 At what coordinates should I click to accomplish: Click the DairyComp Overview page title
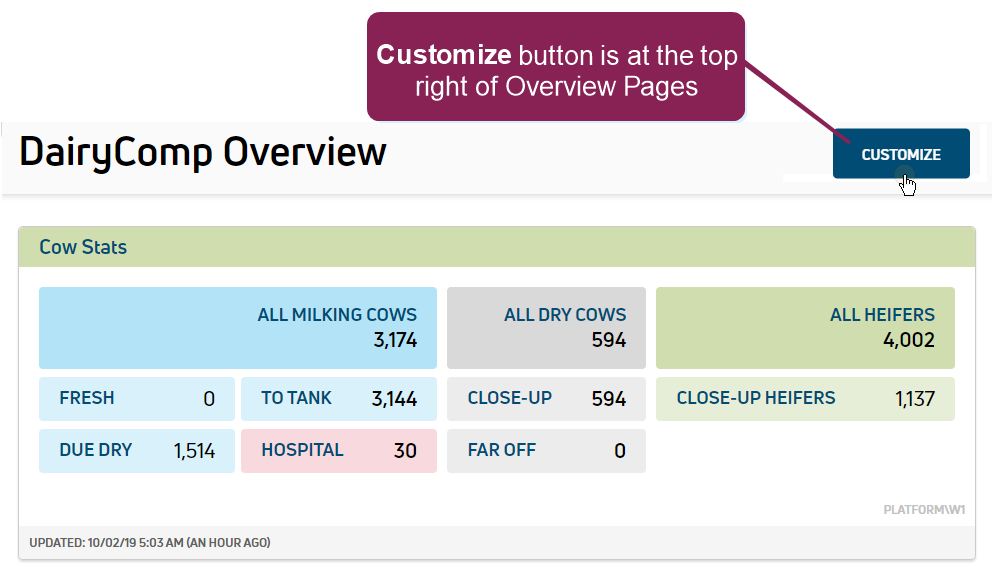[x=203, y=152]
